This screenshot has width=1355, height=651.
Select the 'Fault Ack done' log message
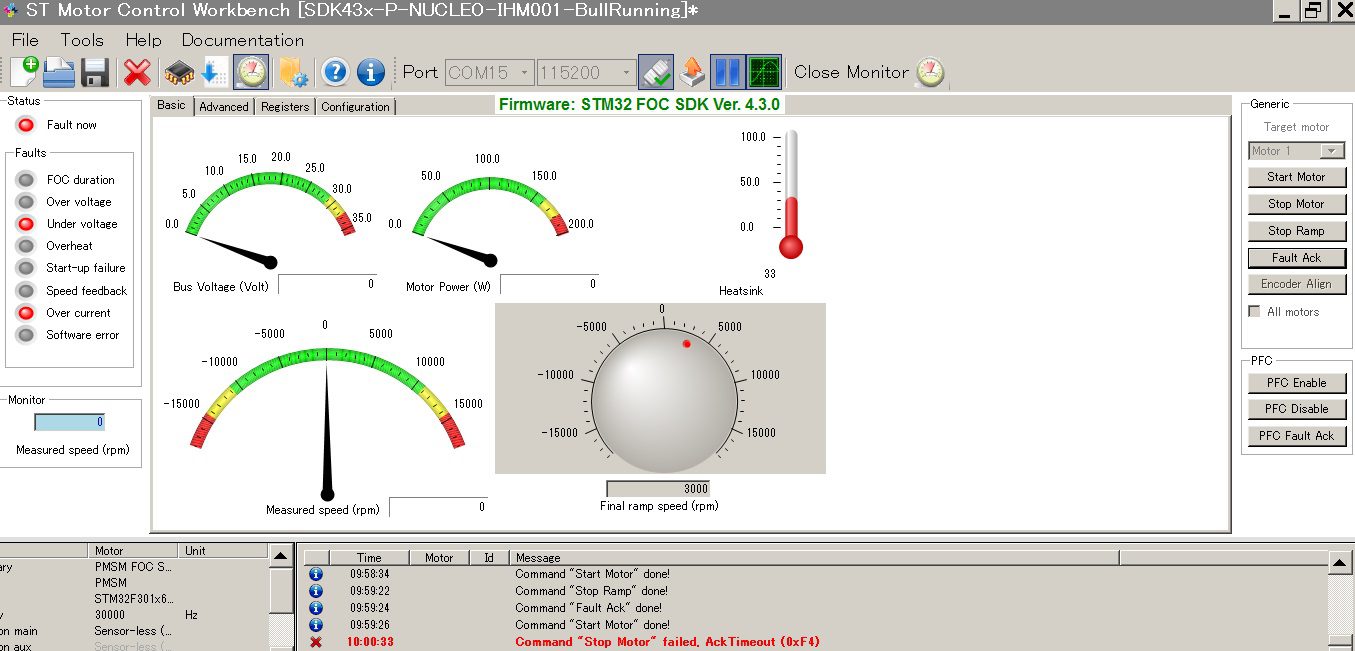click(x=589, y=608)
